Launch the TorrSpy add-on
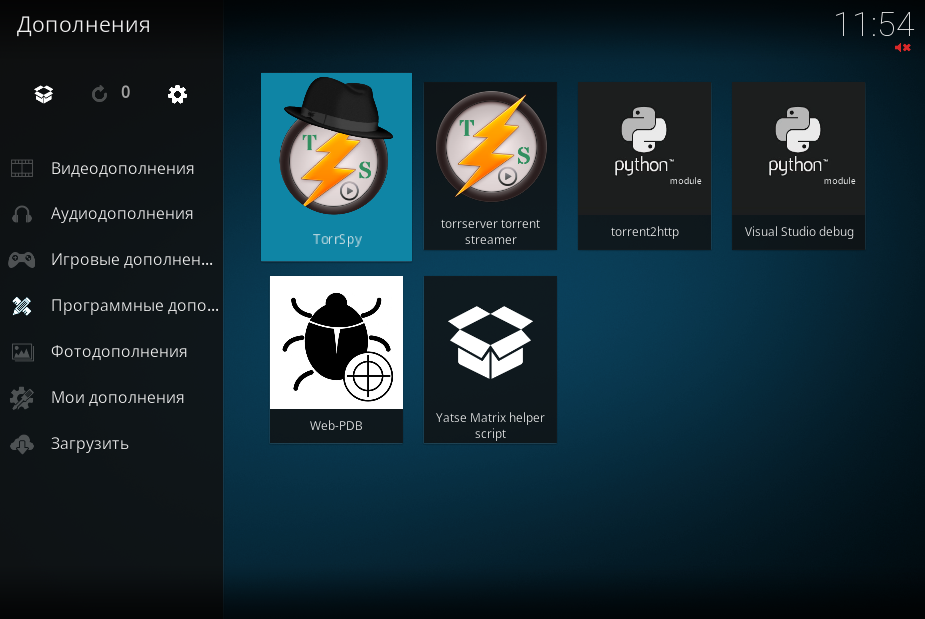925x619 pixels. point(336,166)
